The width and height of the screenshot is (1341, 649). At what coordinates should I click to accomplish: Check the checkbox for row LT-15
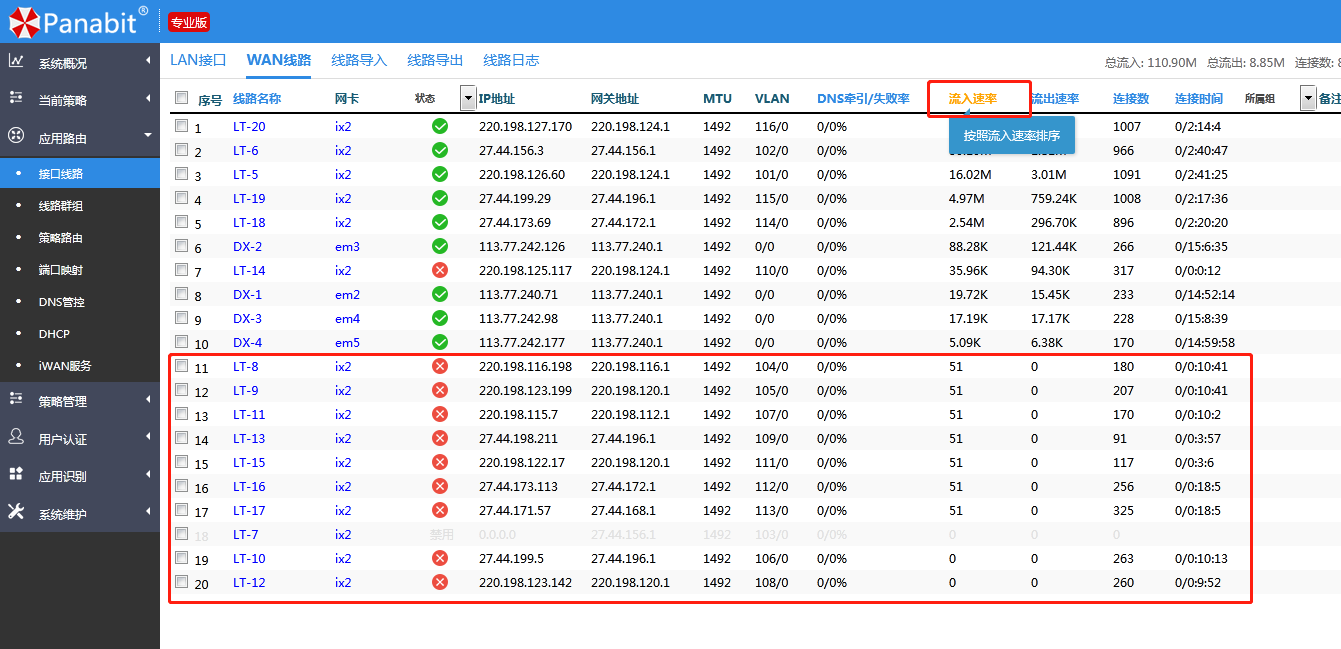[181, 462]
